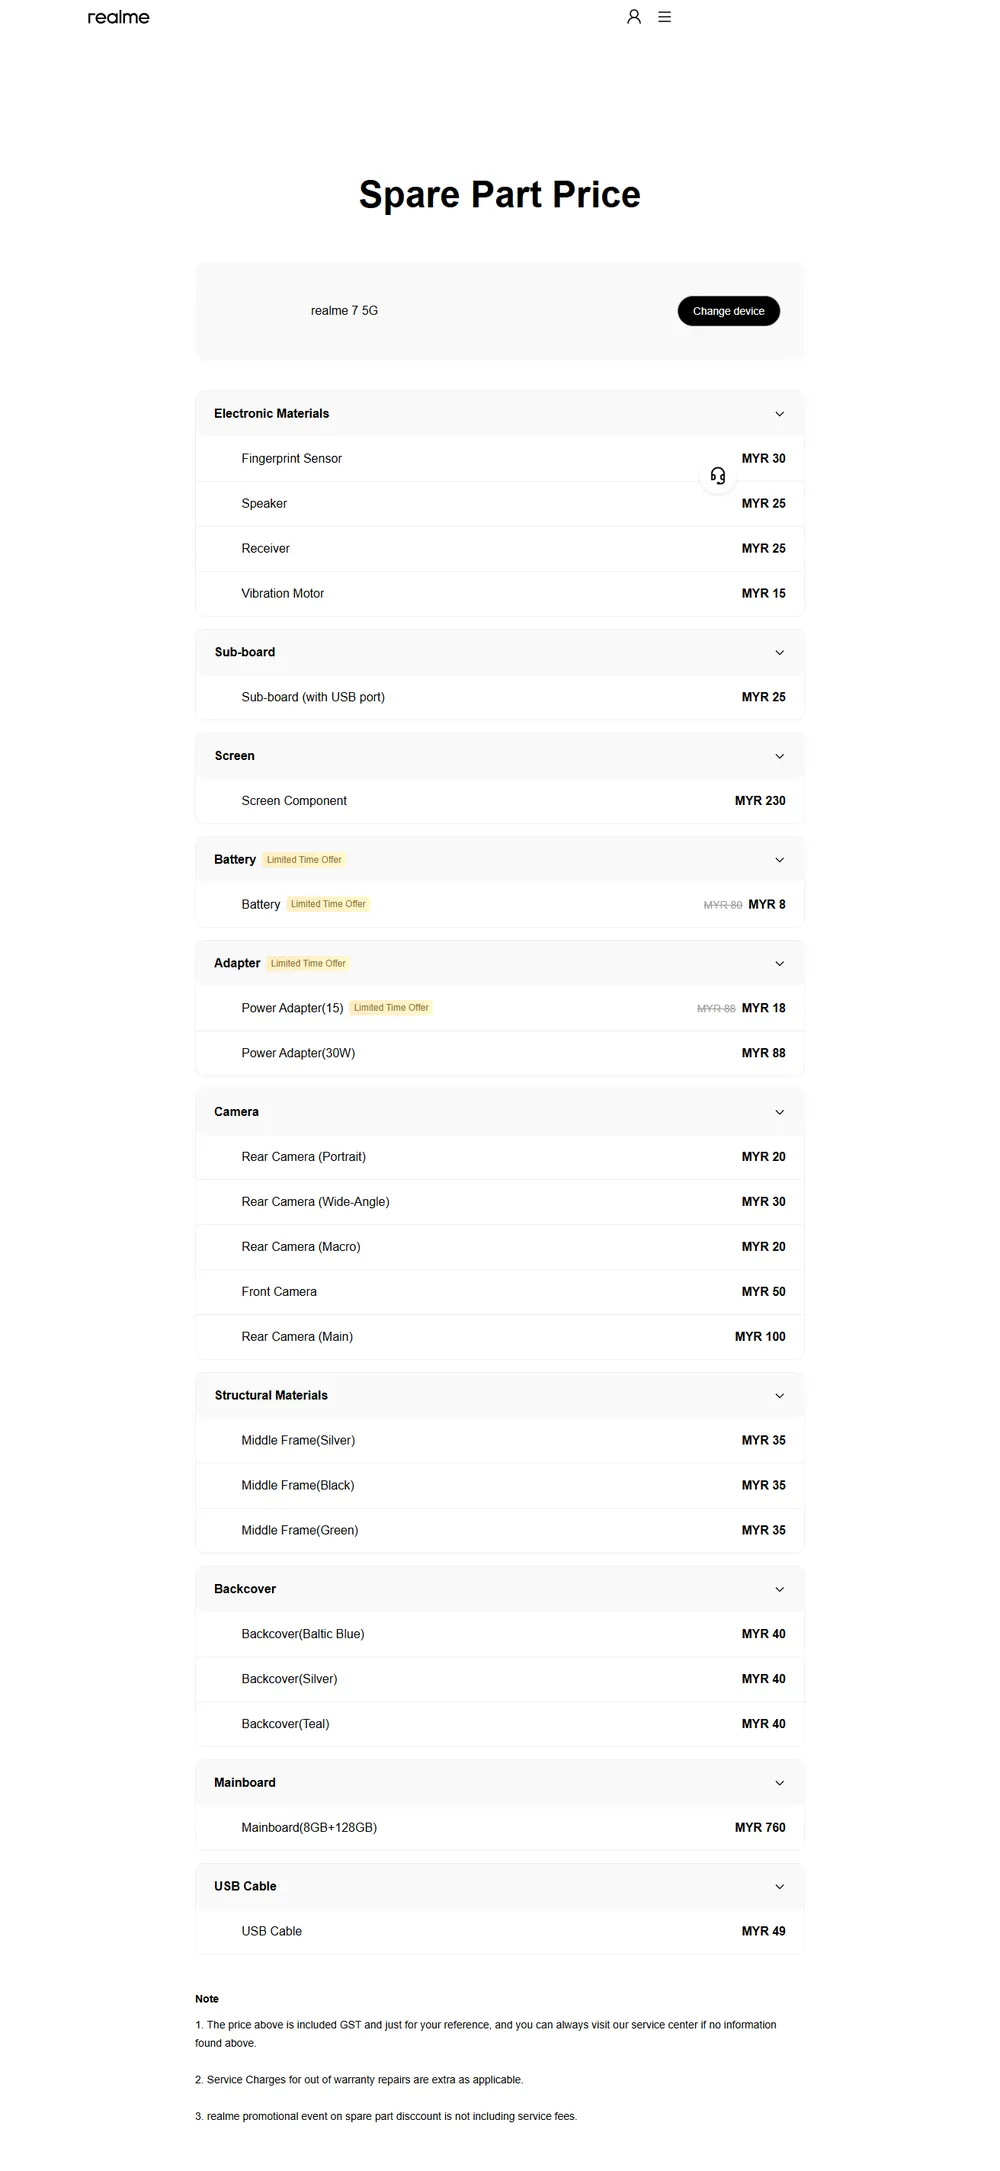Collapse the Screen section chevron
The image size is (1000, 2171).
[x=780, y=757]
